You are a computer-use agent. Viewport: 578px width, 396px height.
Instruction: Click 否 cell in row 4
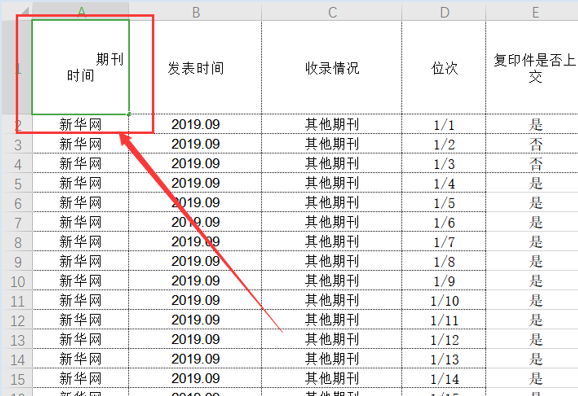pyautogui.click(x=532, y=163)
